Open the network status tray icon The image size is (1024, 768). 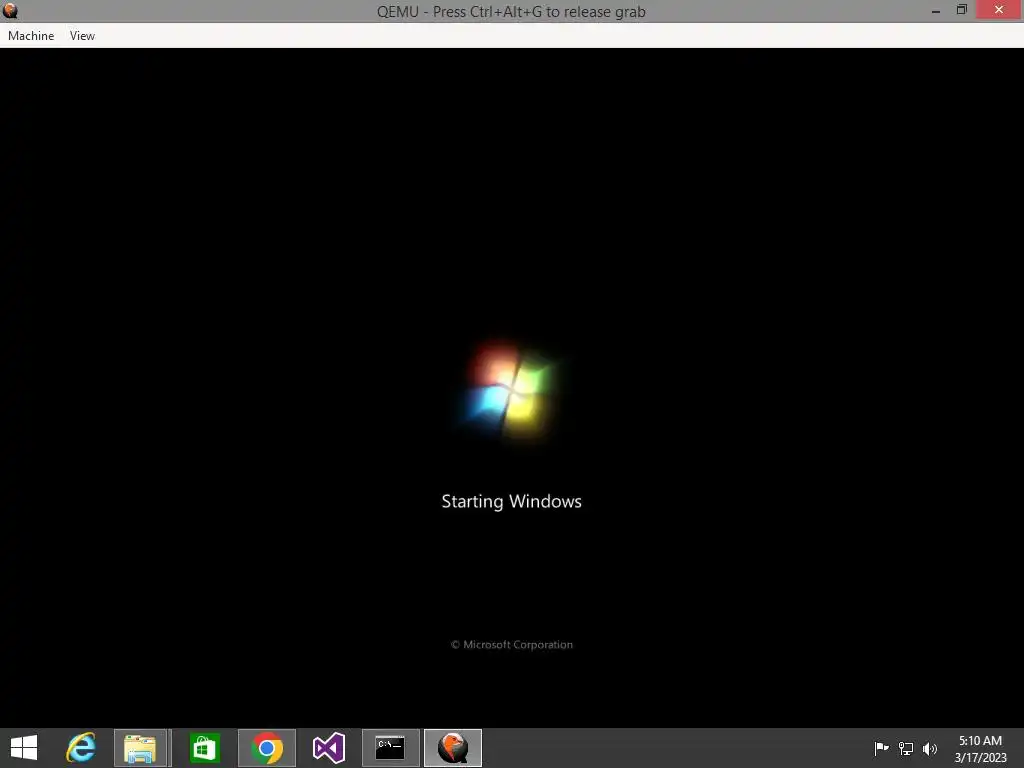pyautogui.click(x=906, y=748)
